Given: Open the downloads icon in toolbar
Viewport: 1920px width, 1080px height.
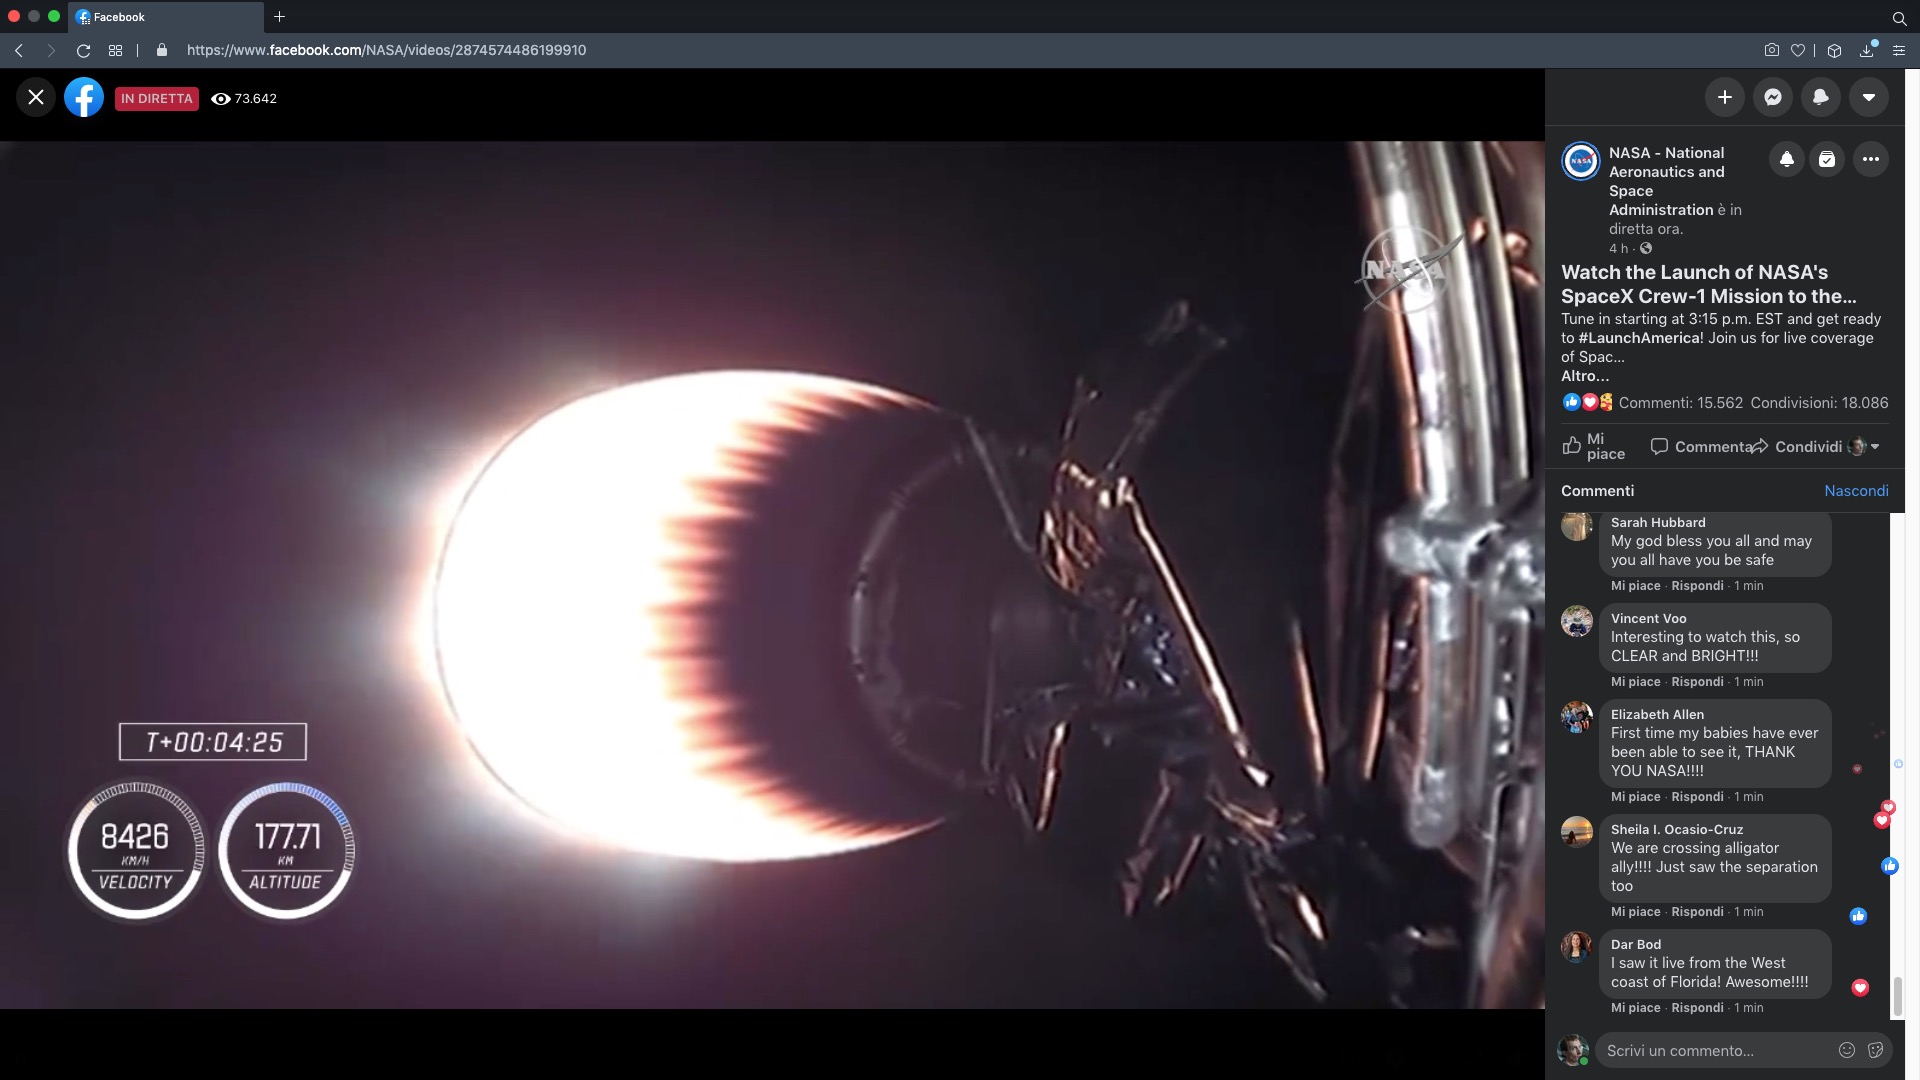Looking at the screenshot, I should (1867, 50).
